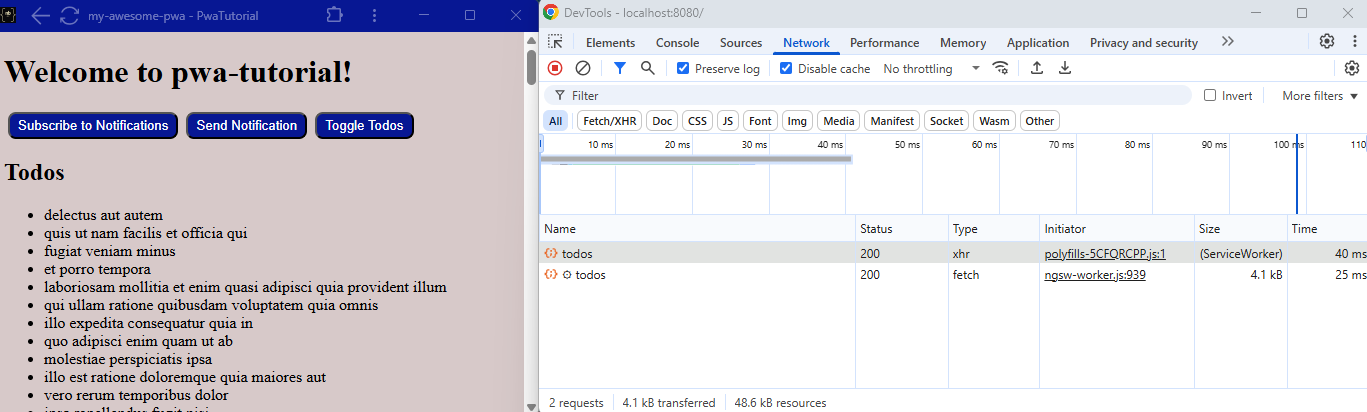Click the PWA app icon in title bar
This screenshot has width=1367, height=412.
tap(8, 16)
